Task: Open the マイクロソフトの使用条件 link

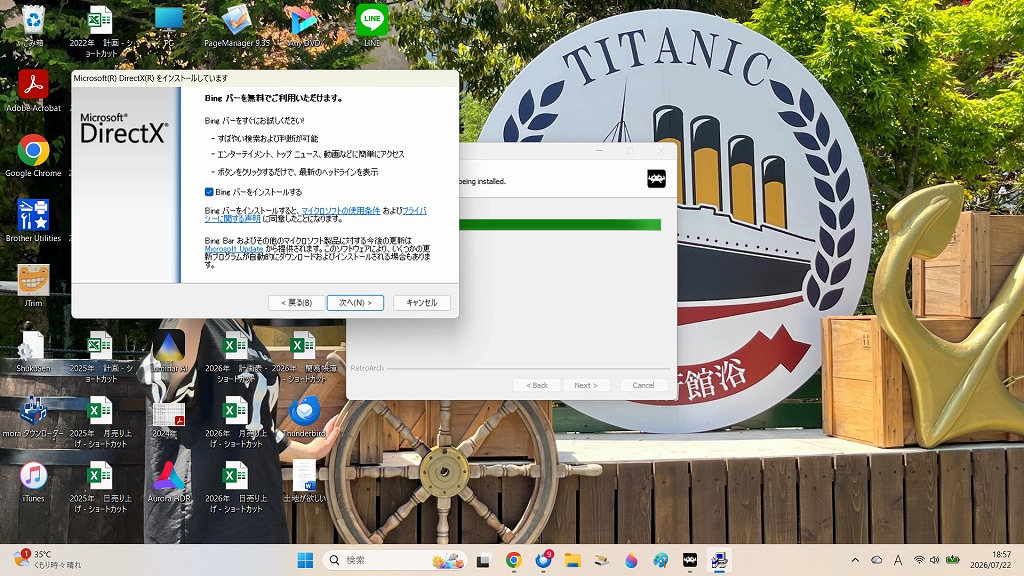Action: [x=340, y=210]
